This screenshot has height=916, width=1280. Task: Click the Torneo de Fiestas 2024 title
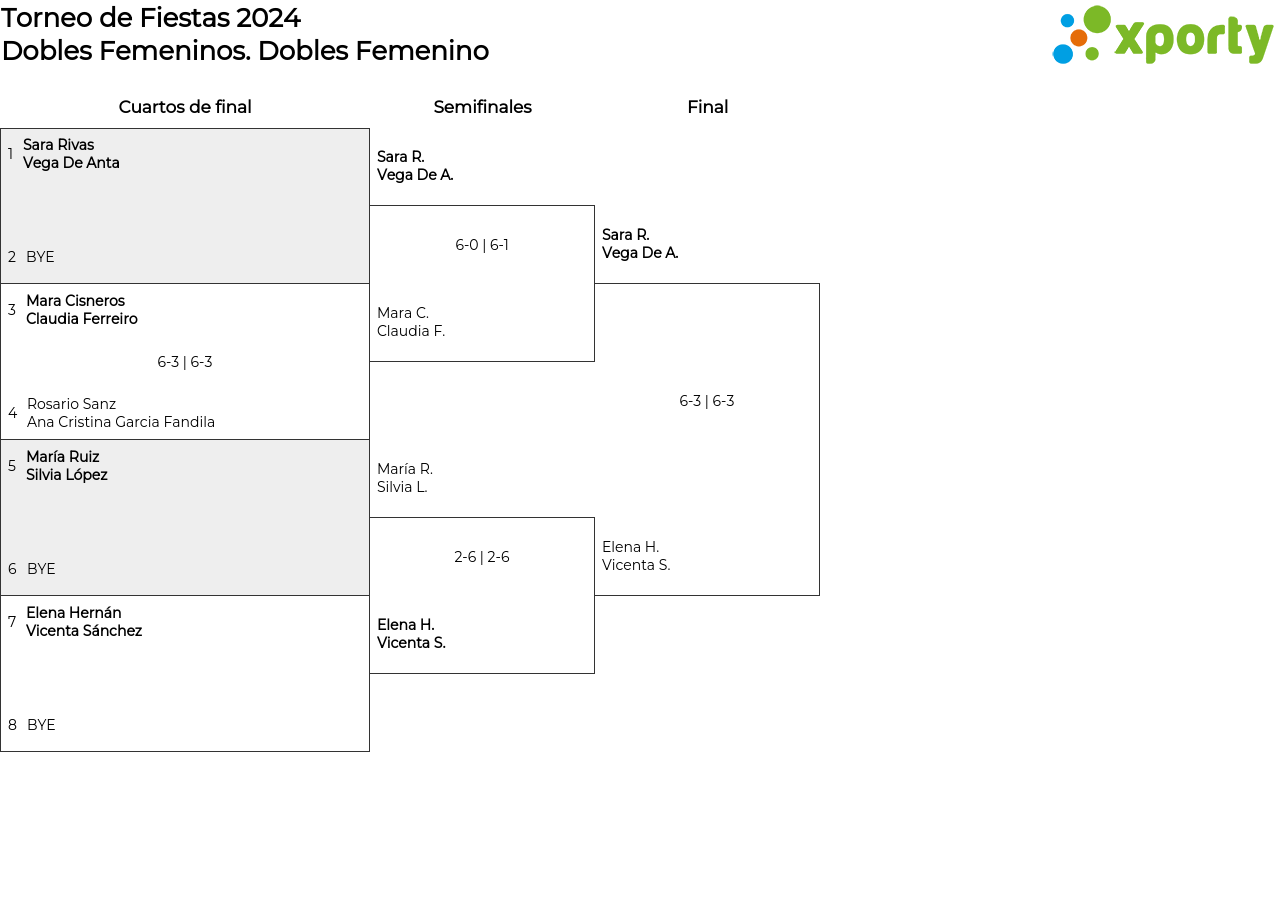tap(151, 18)
